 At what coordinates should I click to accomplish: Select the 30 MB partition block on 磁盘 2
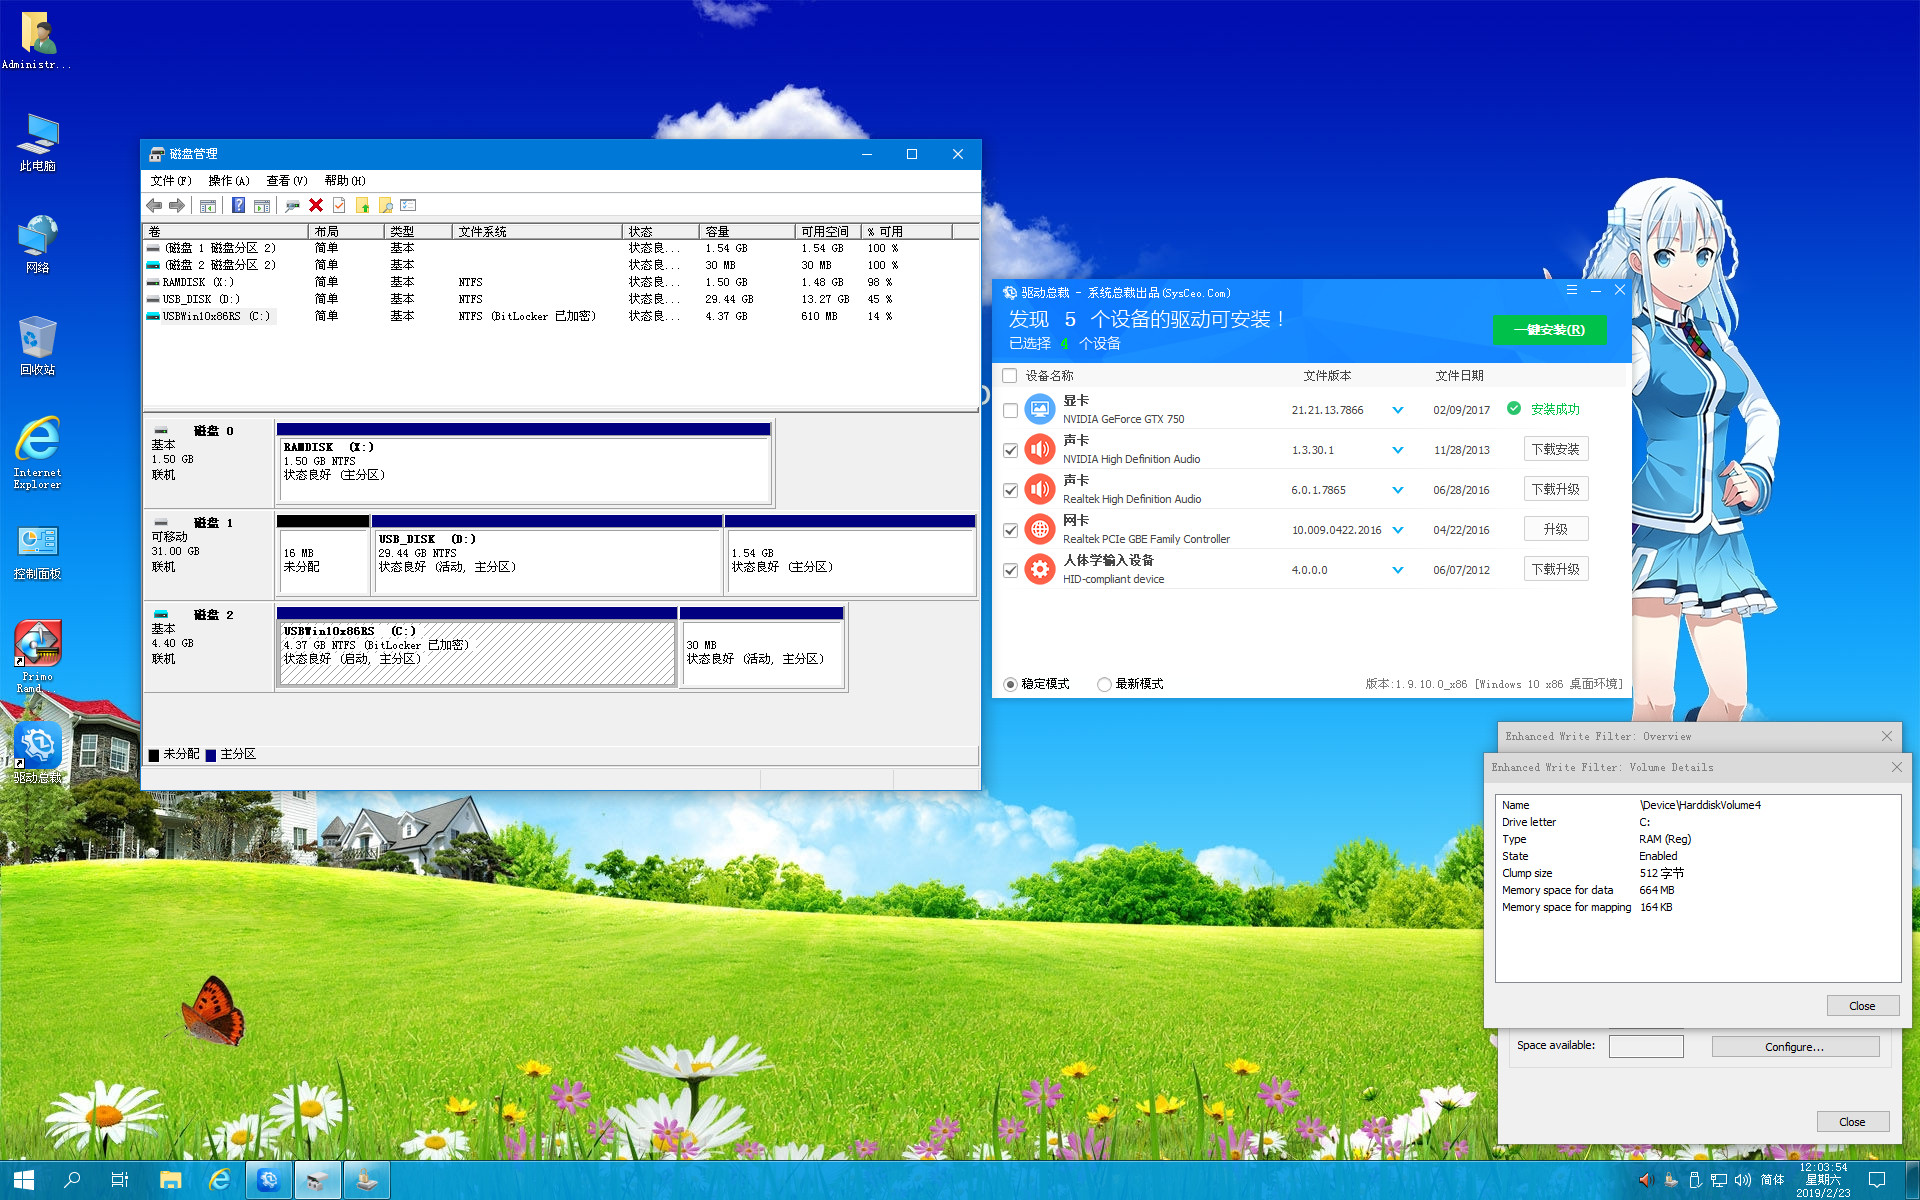762,647
